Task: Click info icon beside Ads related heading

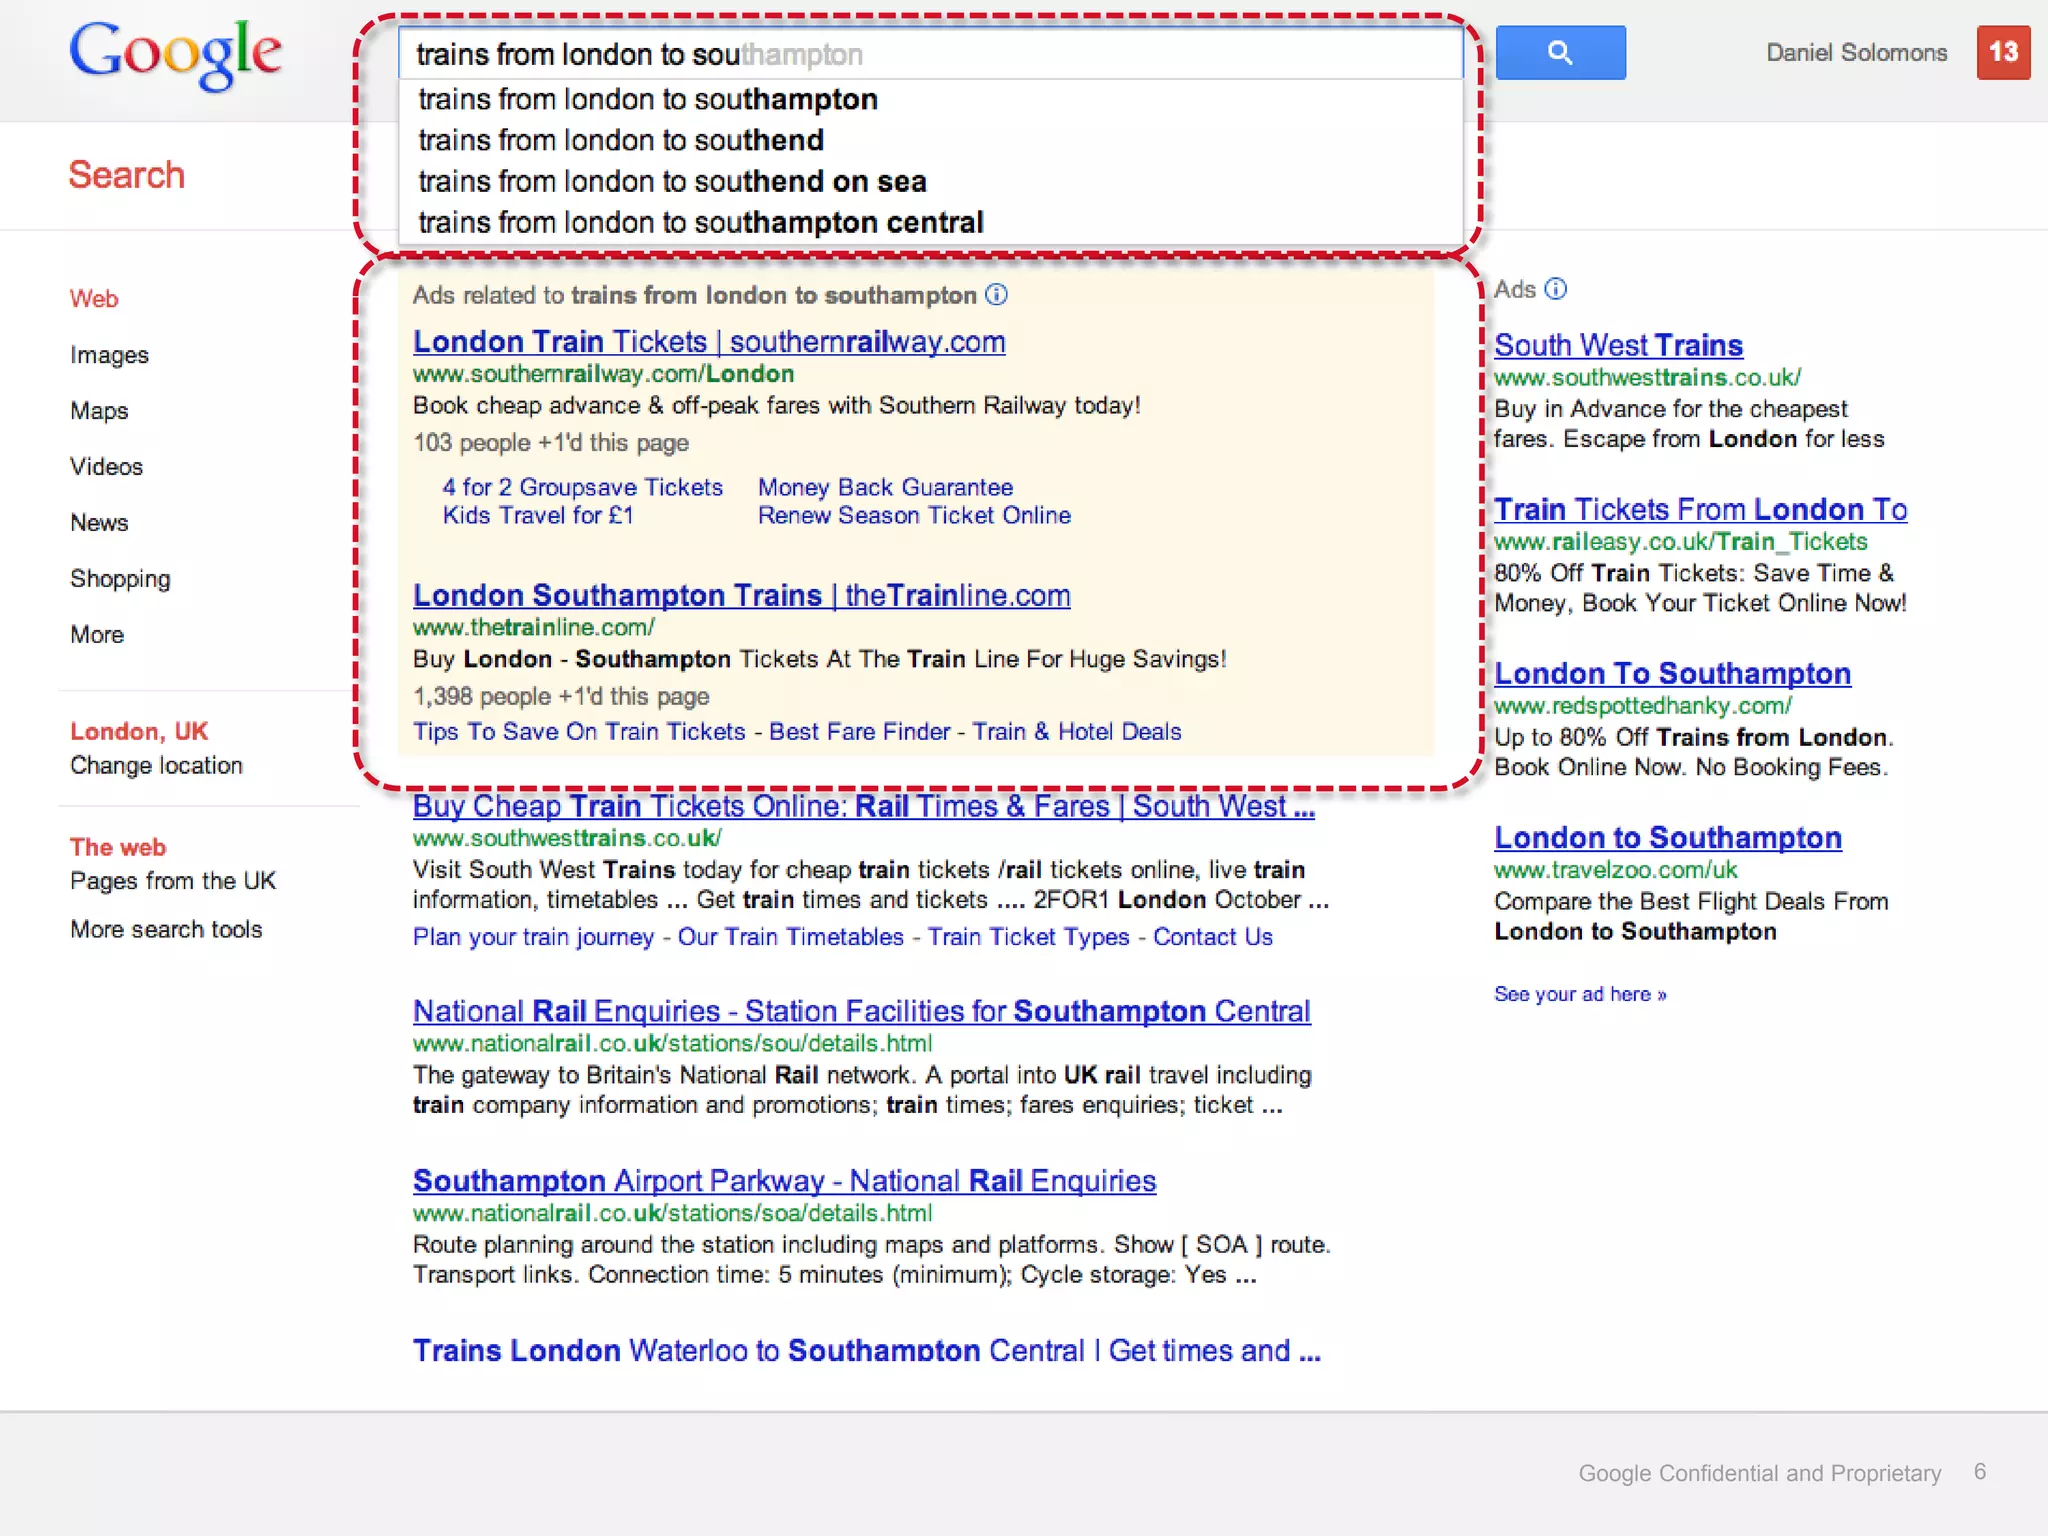Action: pyautogui.click(x=996, y=295)
